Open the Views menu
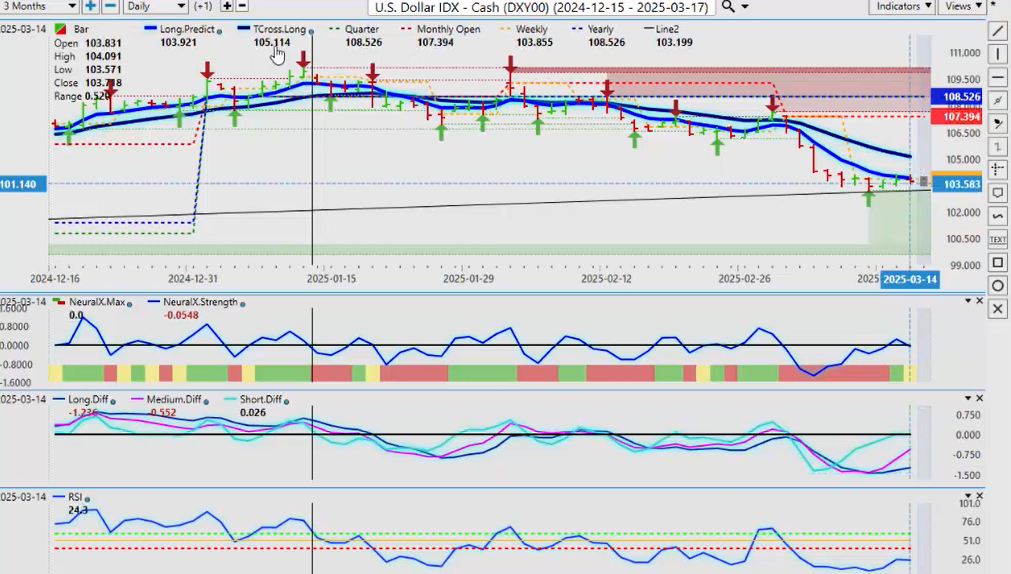Screen dimensions: 1011x574 [x=963, y=6]
